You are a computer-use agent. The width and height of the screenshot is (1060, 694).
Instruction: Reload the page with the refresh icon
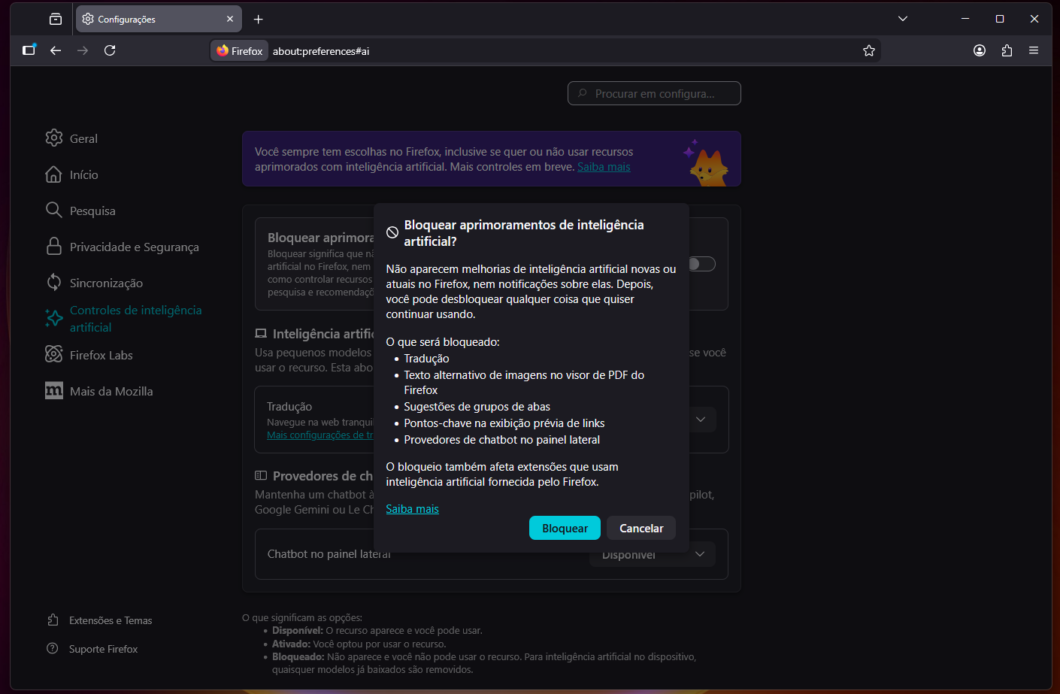pyautogui.click(x=110, y=50)
